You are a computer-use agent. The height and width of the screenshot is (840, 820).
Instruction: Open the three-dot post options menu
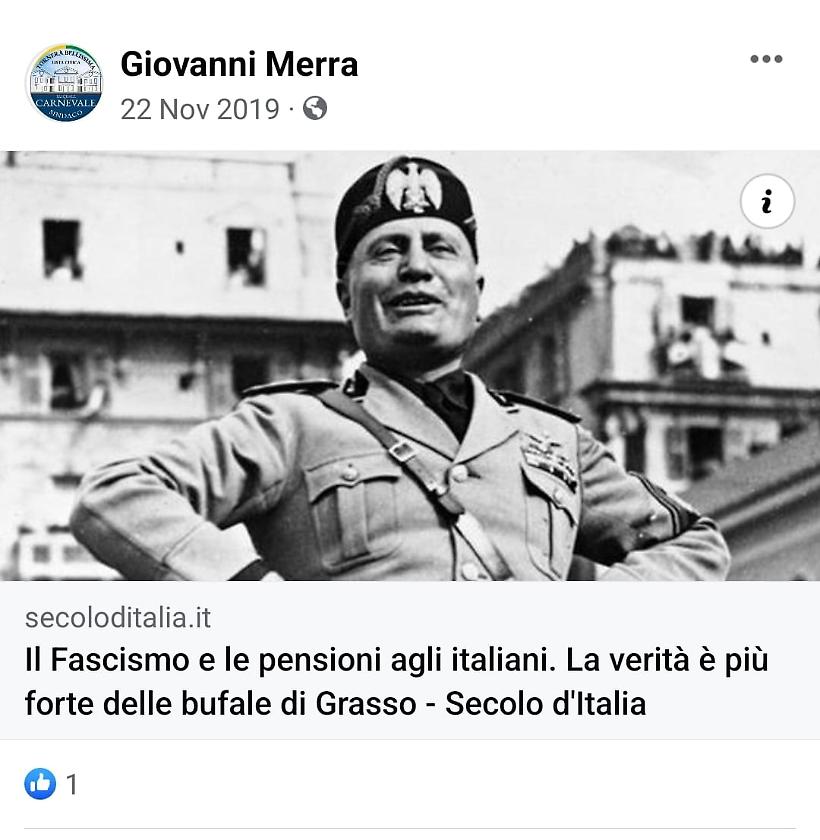[x=766, y=59]
